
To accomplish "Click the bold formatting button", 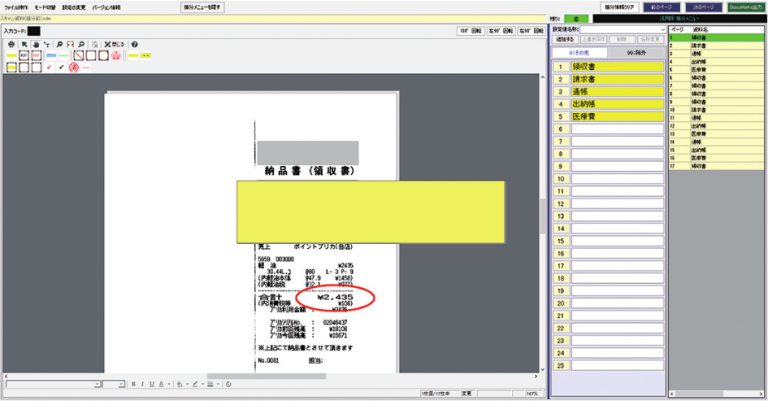I will (133, 384).
